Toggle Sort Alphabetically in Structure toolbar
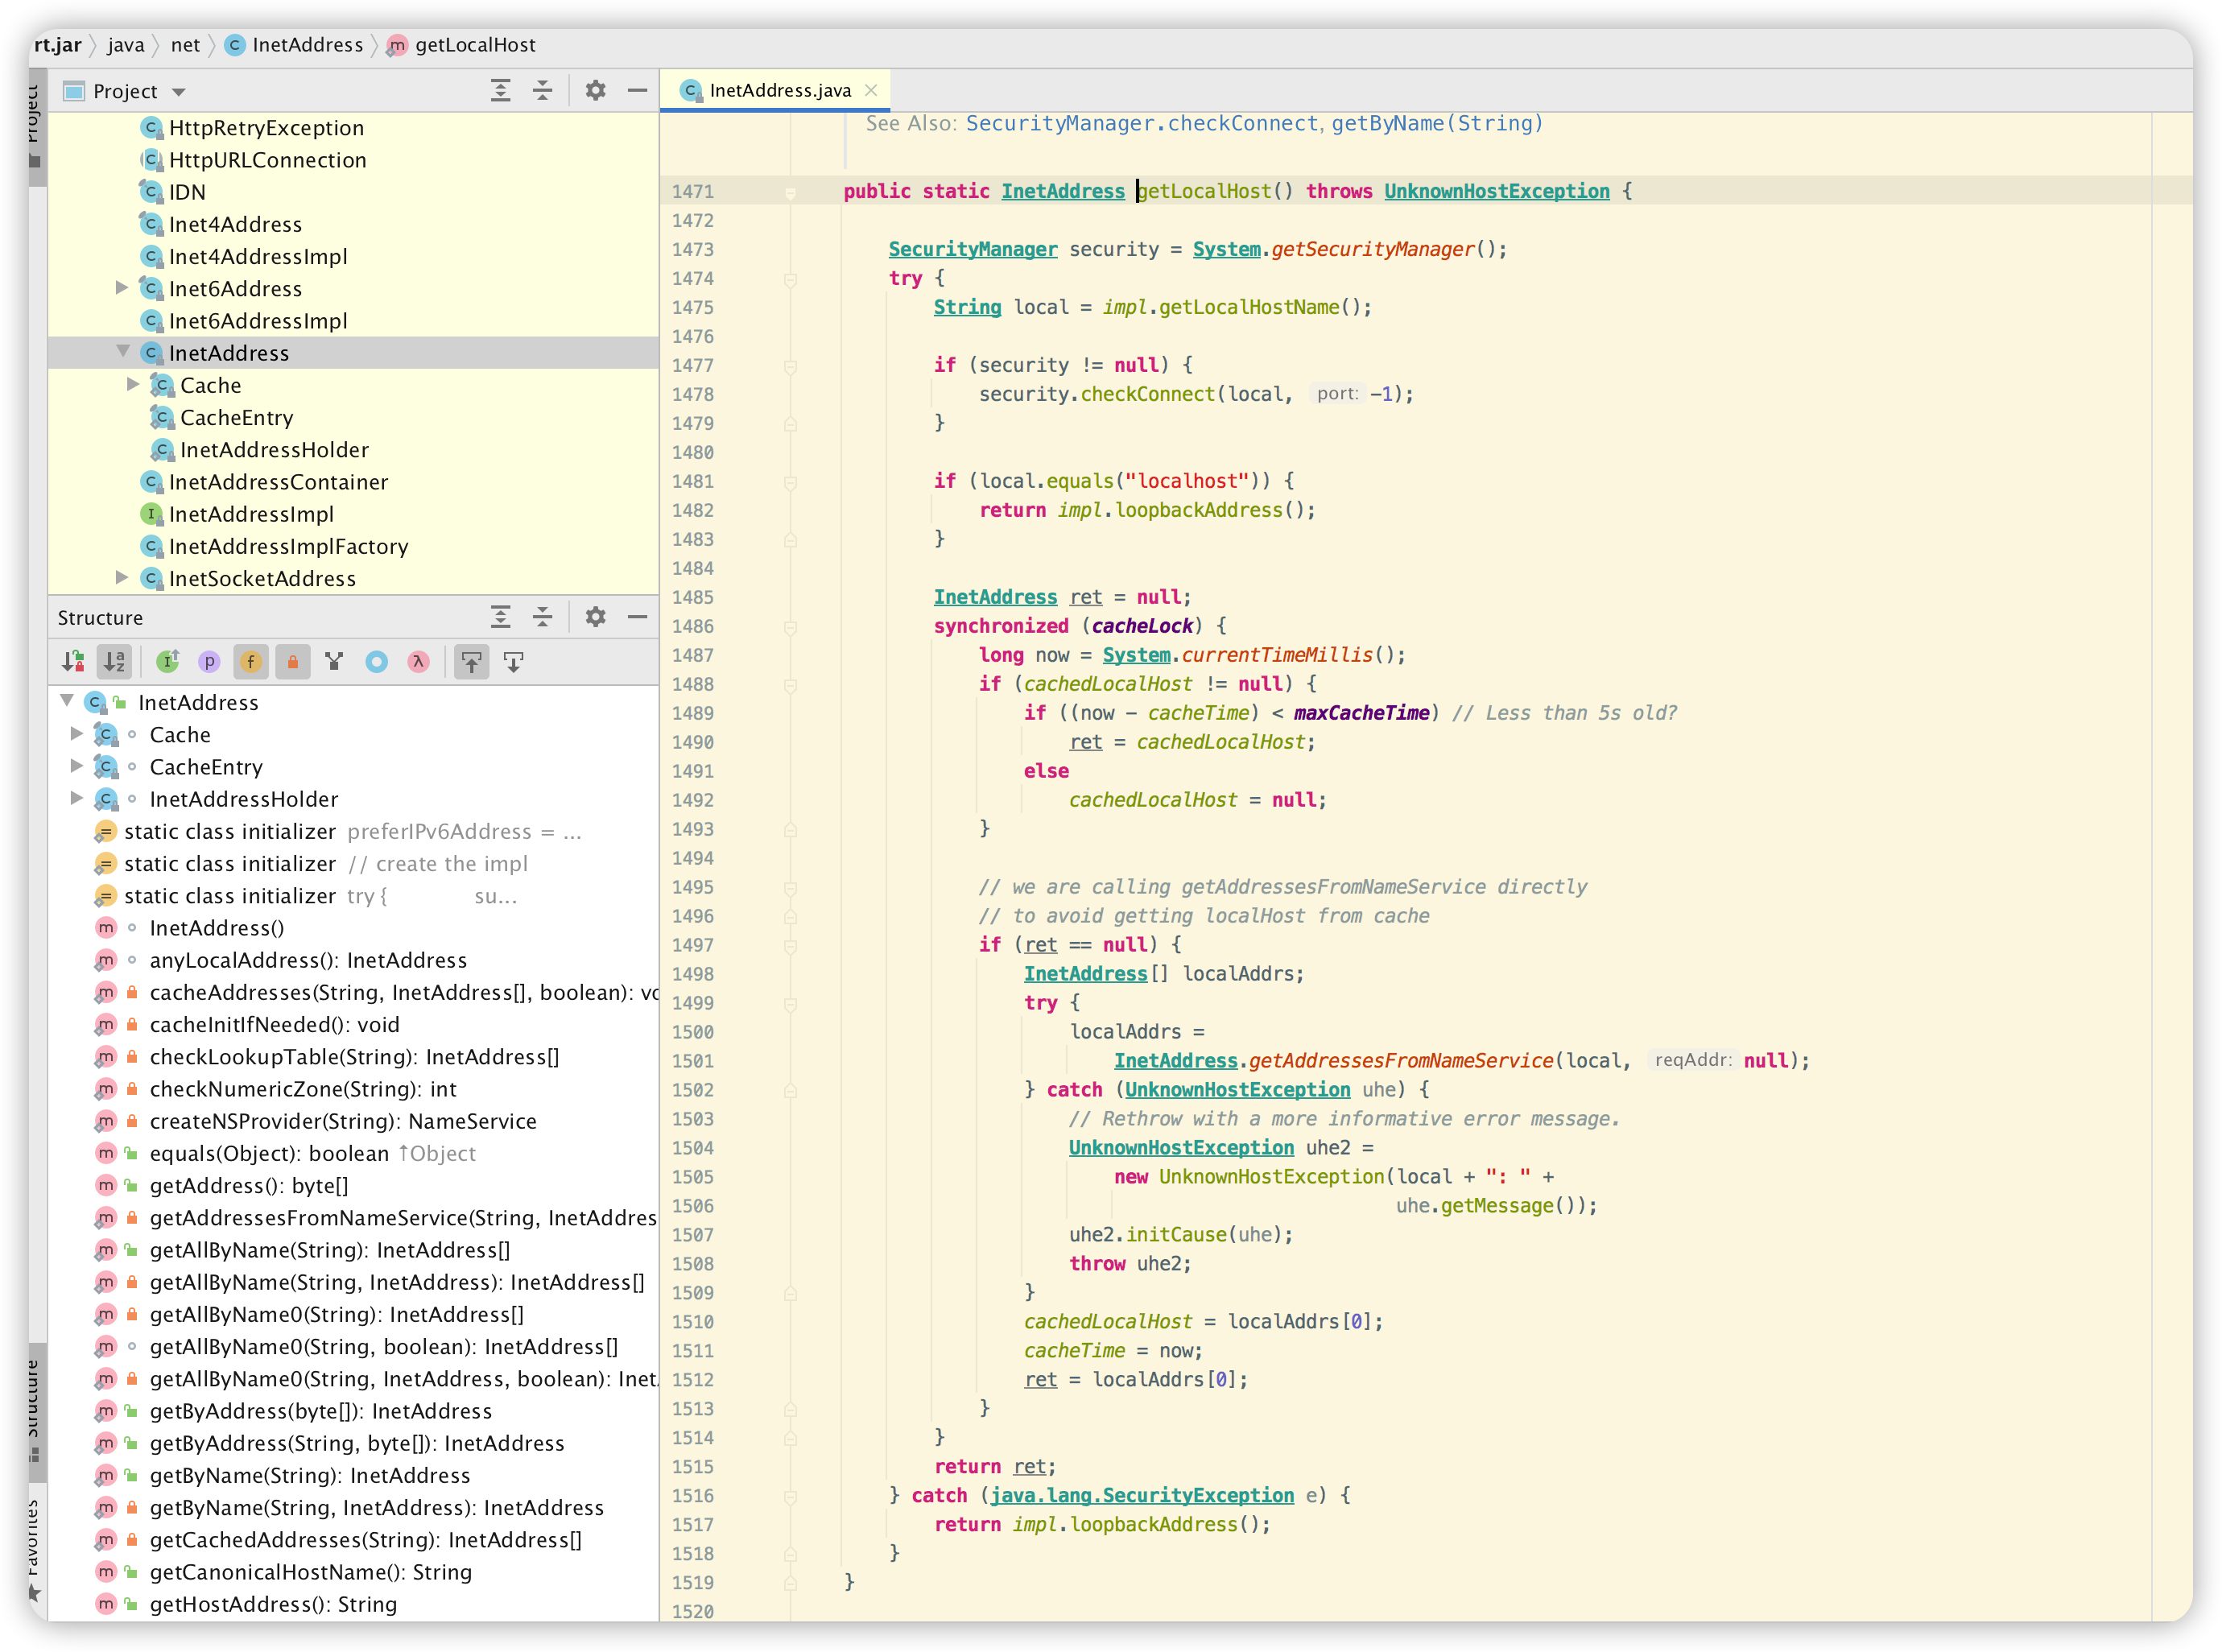 click(x=115, y=661)
